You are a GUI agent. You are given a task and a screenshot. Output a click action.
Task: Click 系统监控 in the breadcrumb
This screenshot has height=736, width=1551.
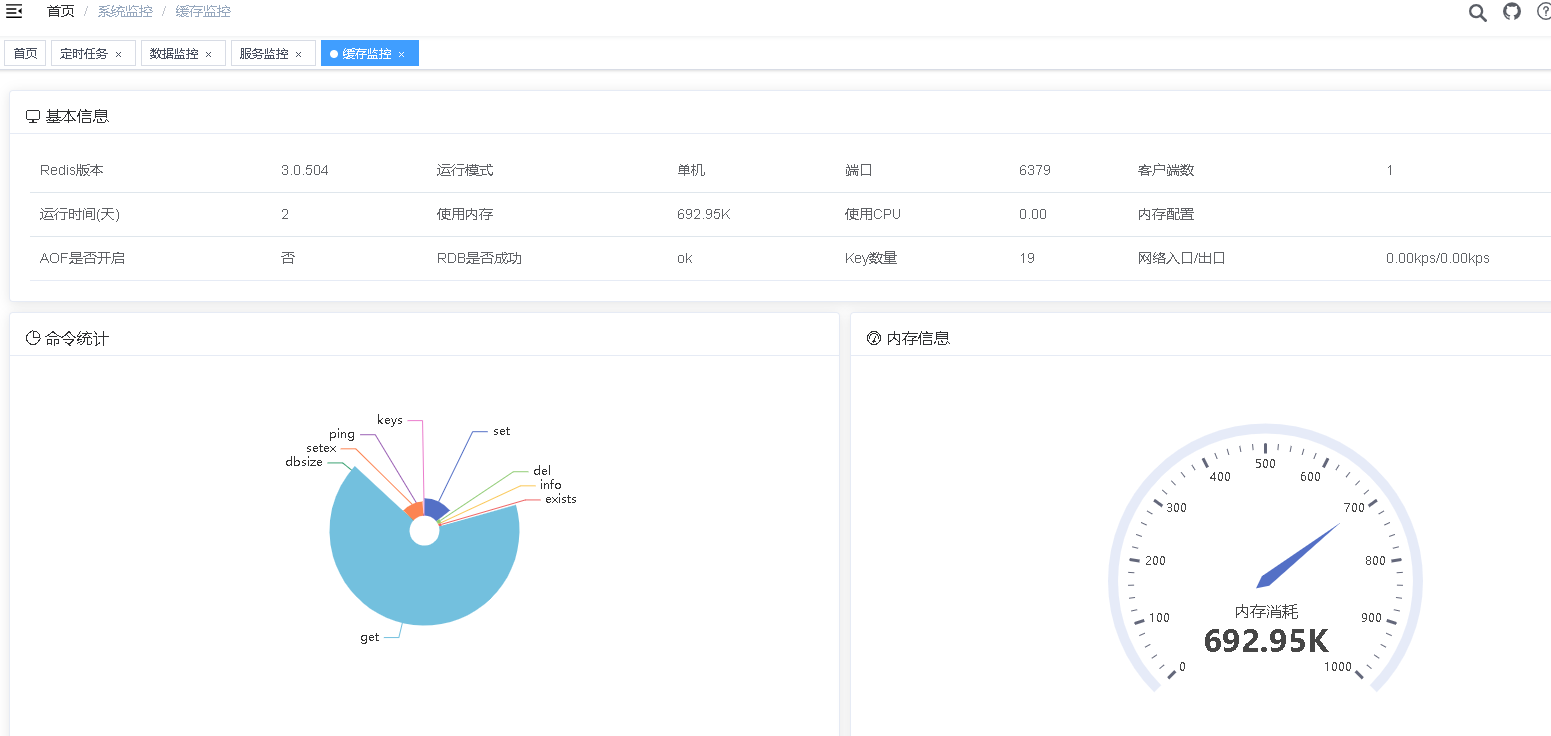[x=125, y=12]
